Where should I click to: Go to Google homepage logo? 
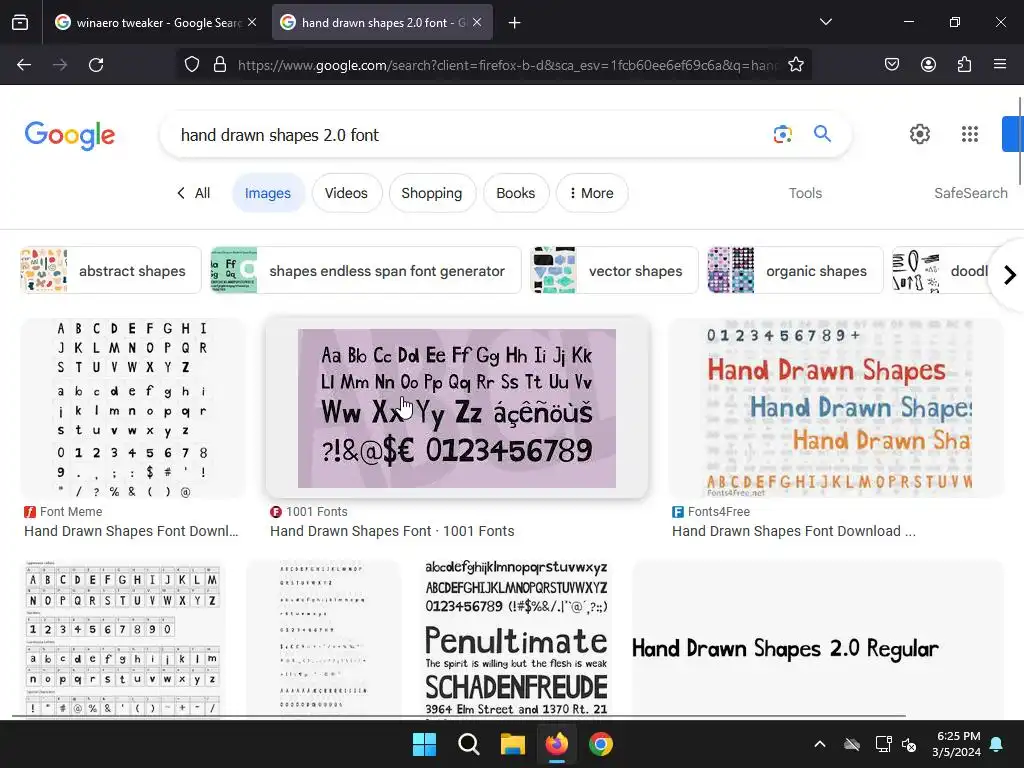click(70, 135)
